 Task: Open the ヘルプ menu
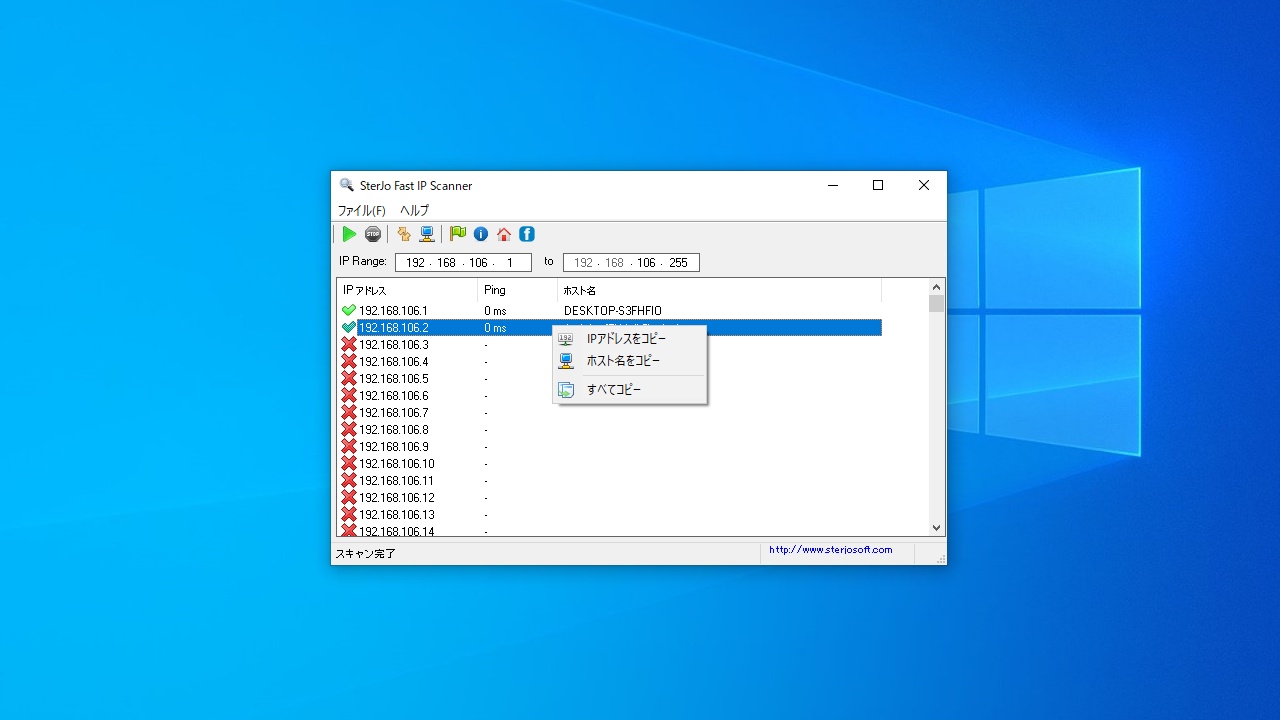[x=414, y=210]
